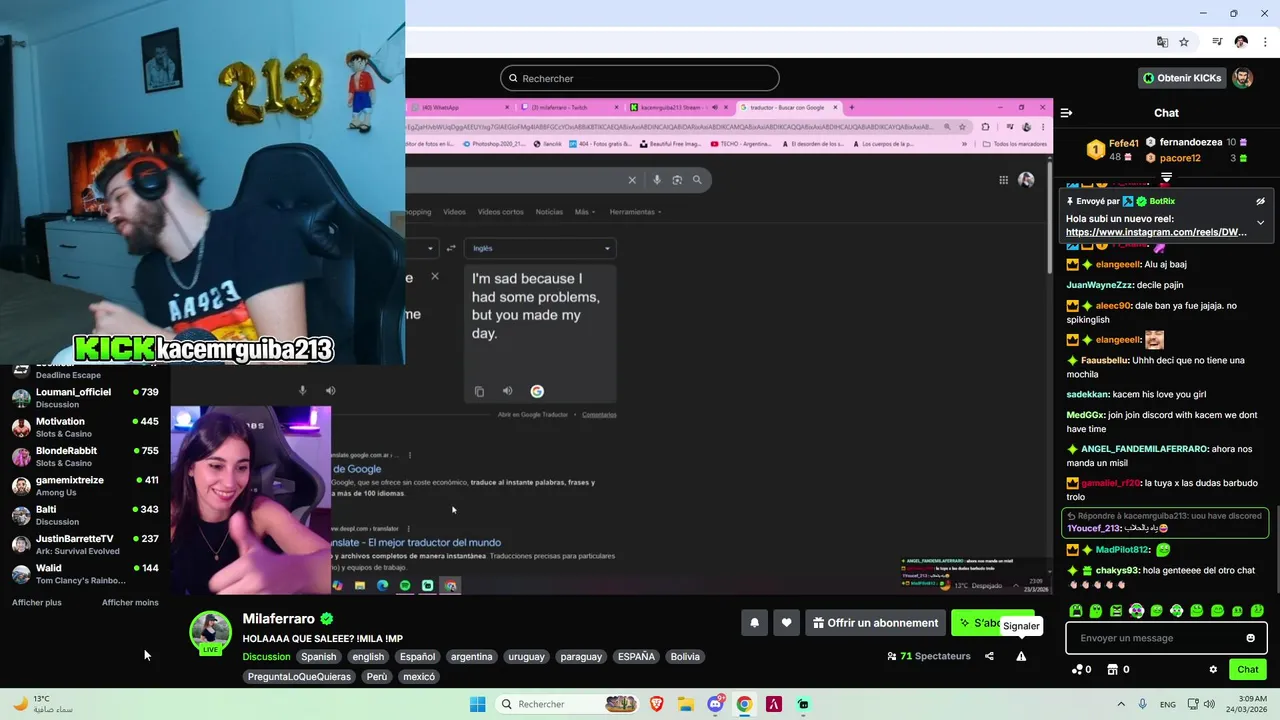Select the Bolivia tag
The width and height of the screenshot is (1280, 720).
click(x=685, y=657)
